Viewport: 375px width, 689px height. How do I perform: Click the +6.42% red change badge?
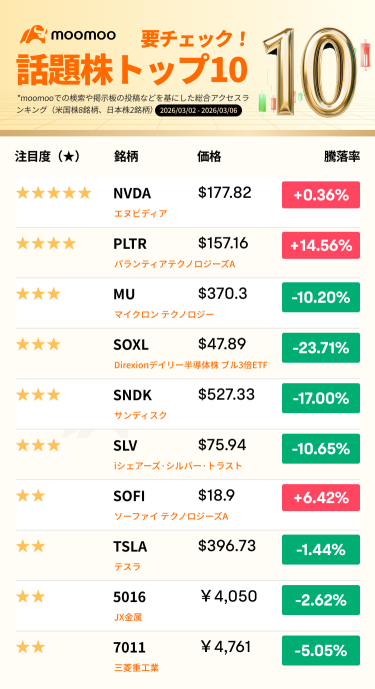pyautogui.click(x=321, y=497)
